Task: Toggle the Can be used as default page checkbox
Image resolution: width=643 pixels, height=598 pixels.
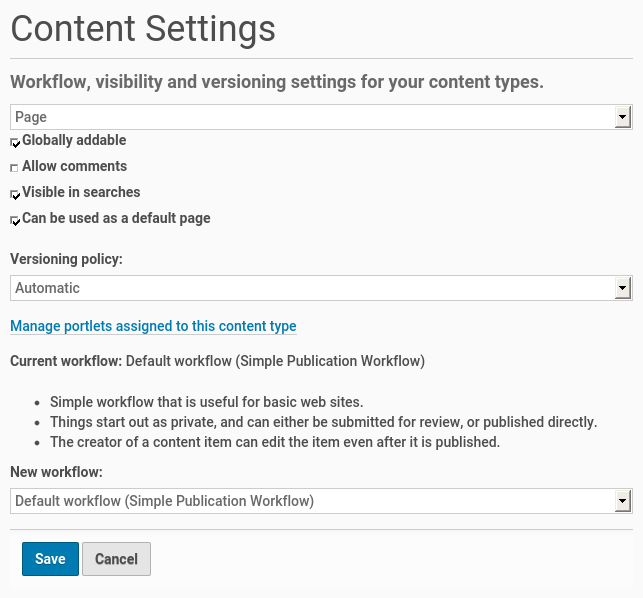Action: (15, 220)
